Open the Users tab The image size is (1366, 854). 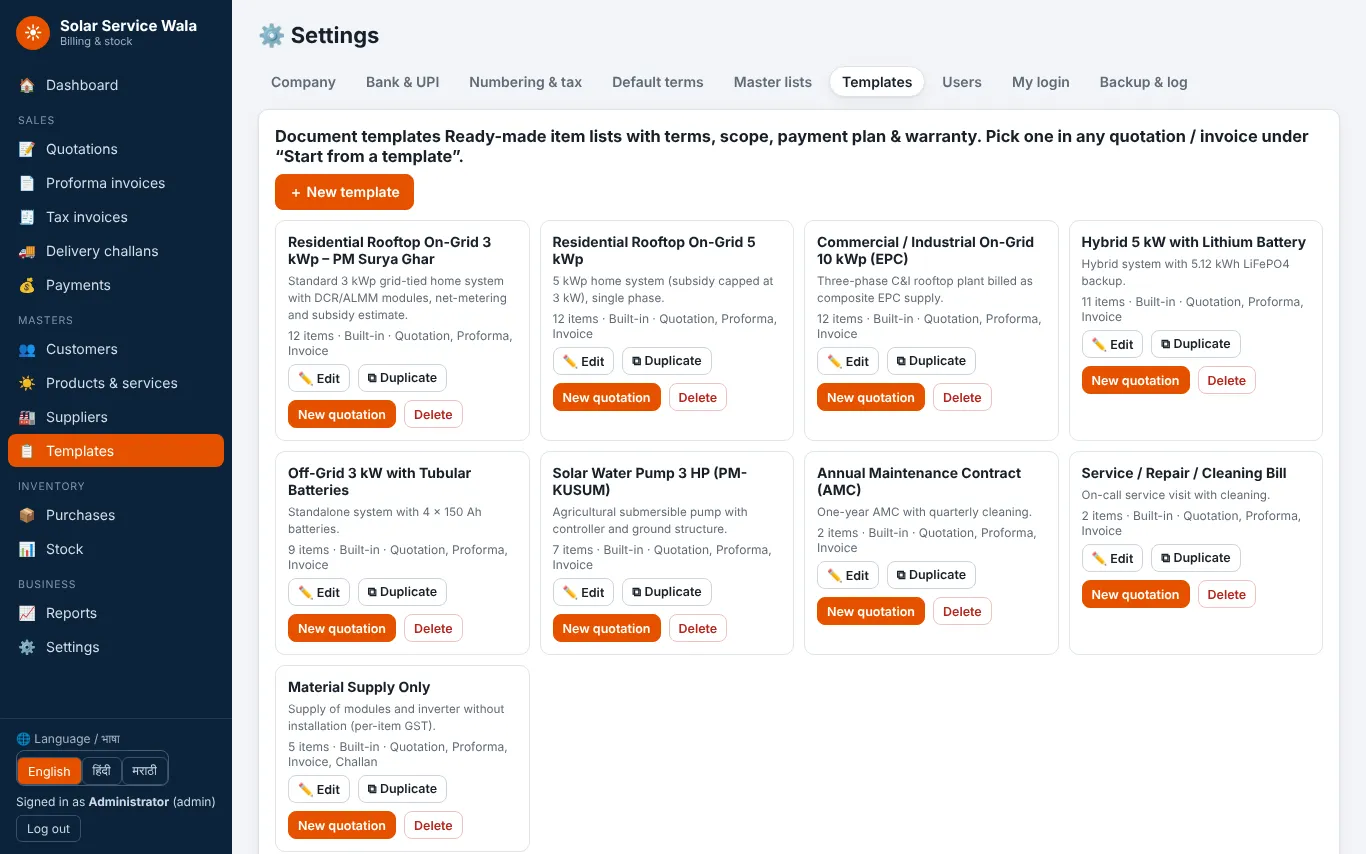(x=961, y=82)
